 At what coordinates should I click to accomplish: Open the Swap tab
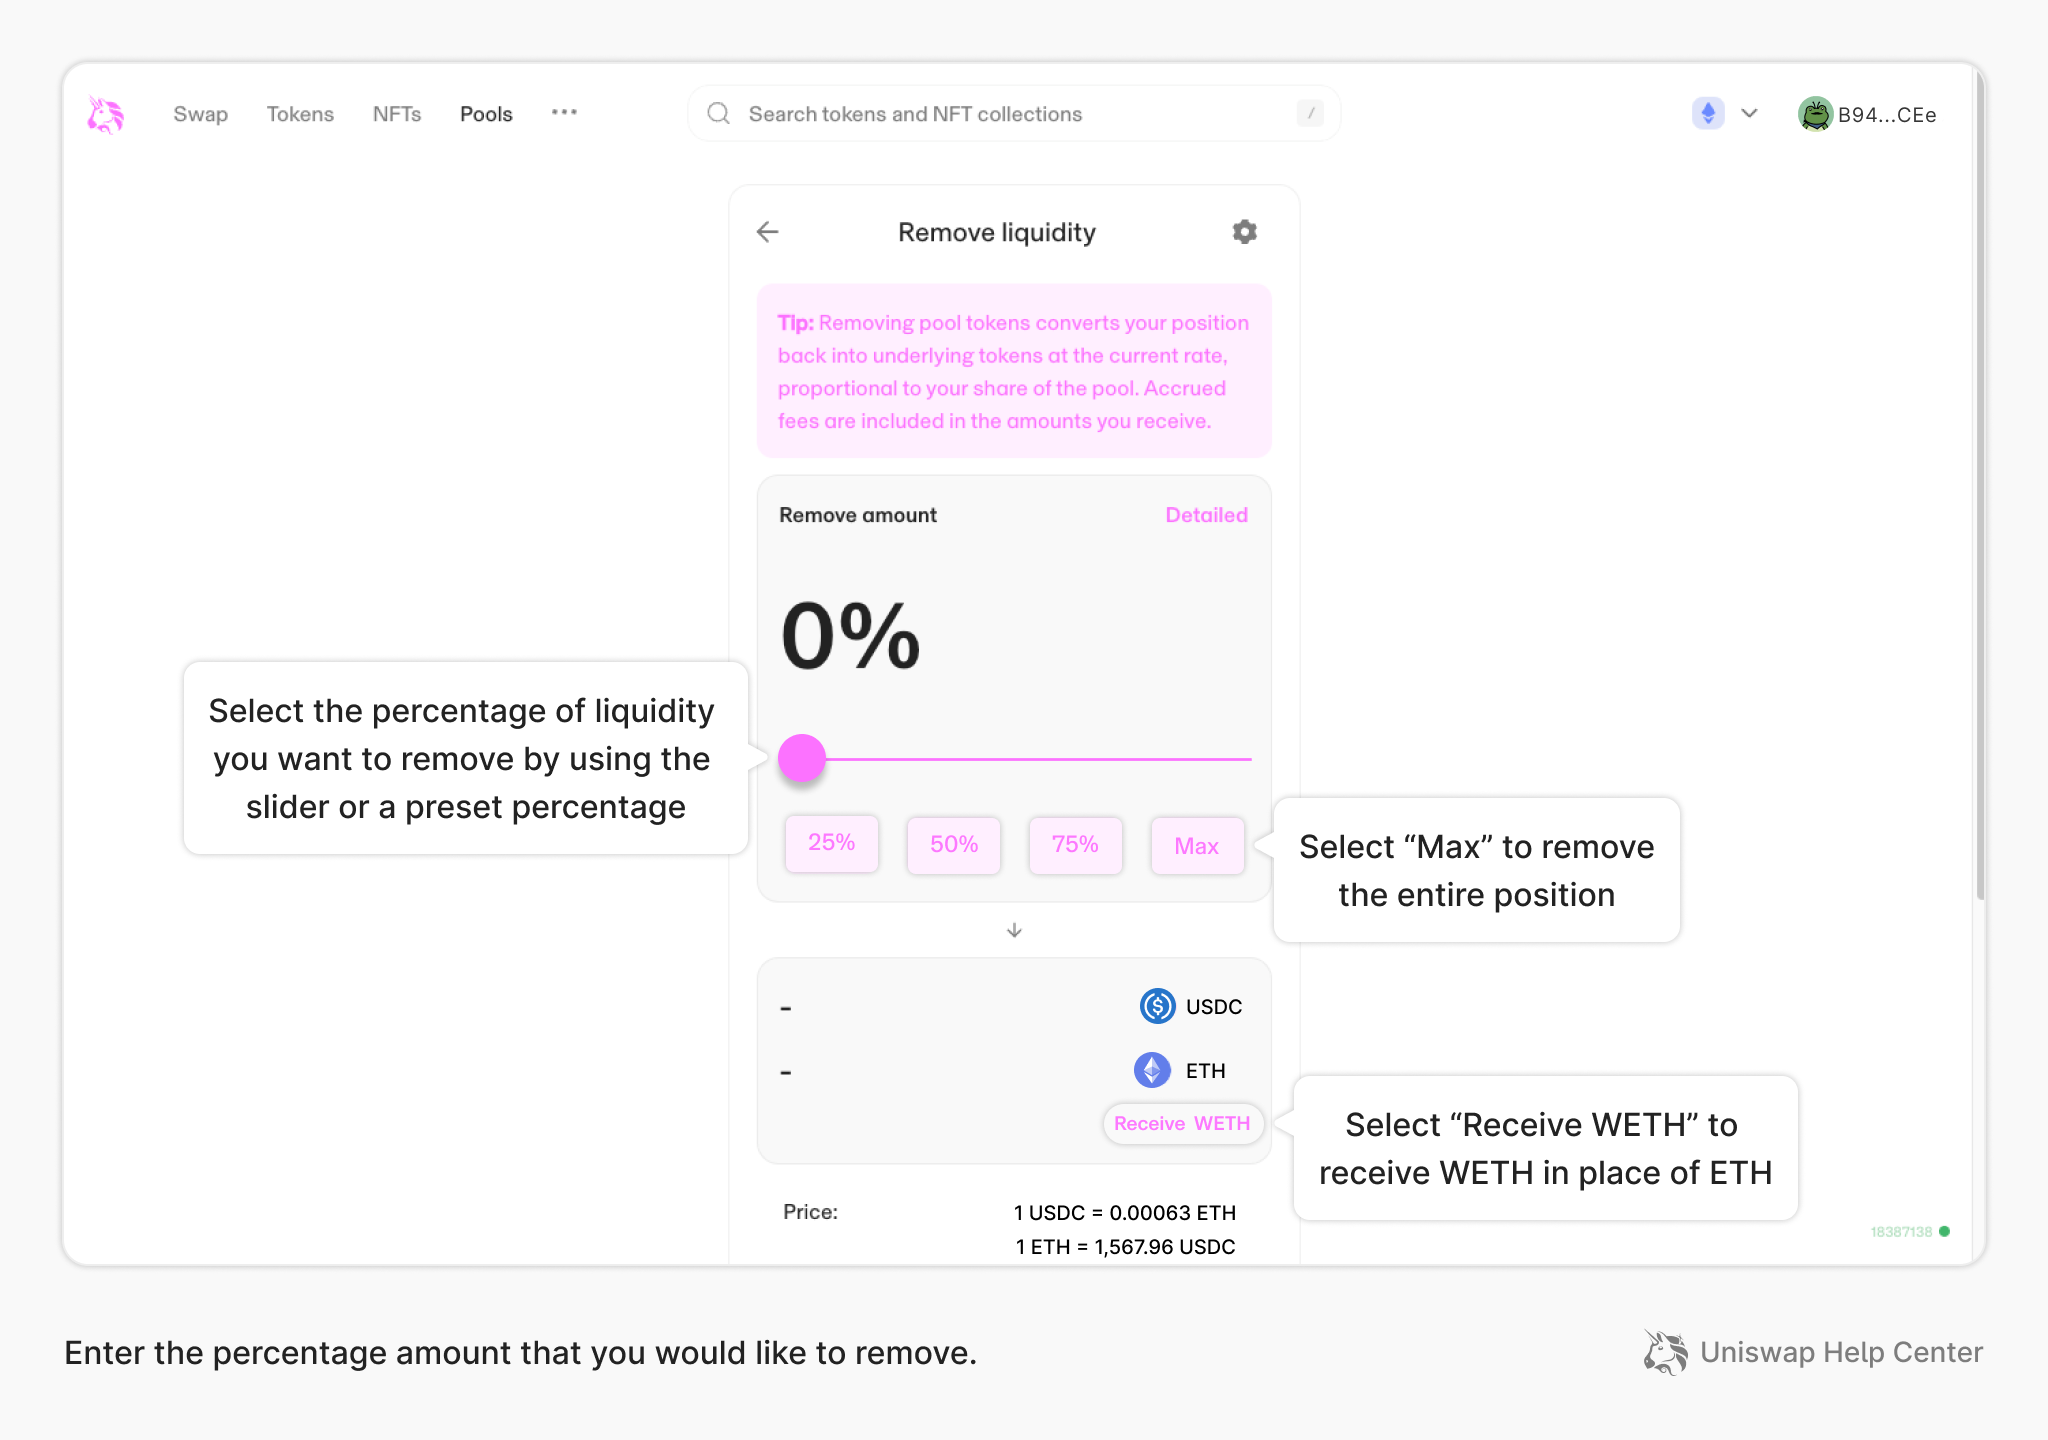(x=200, y=114)
